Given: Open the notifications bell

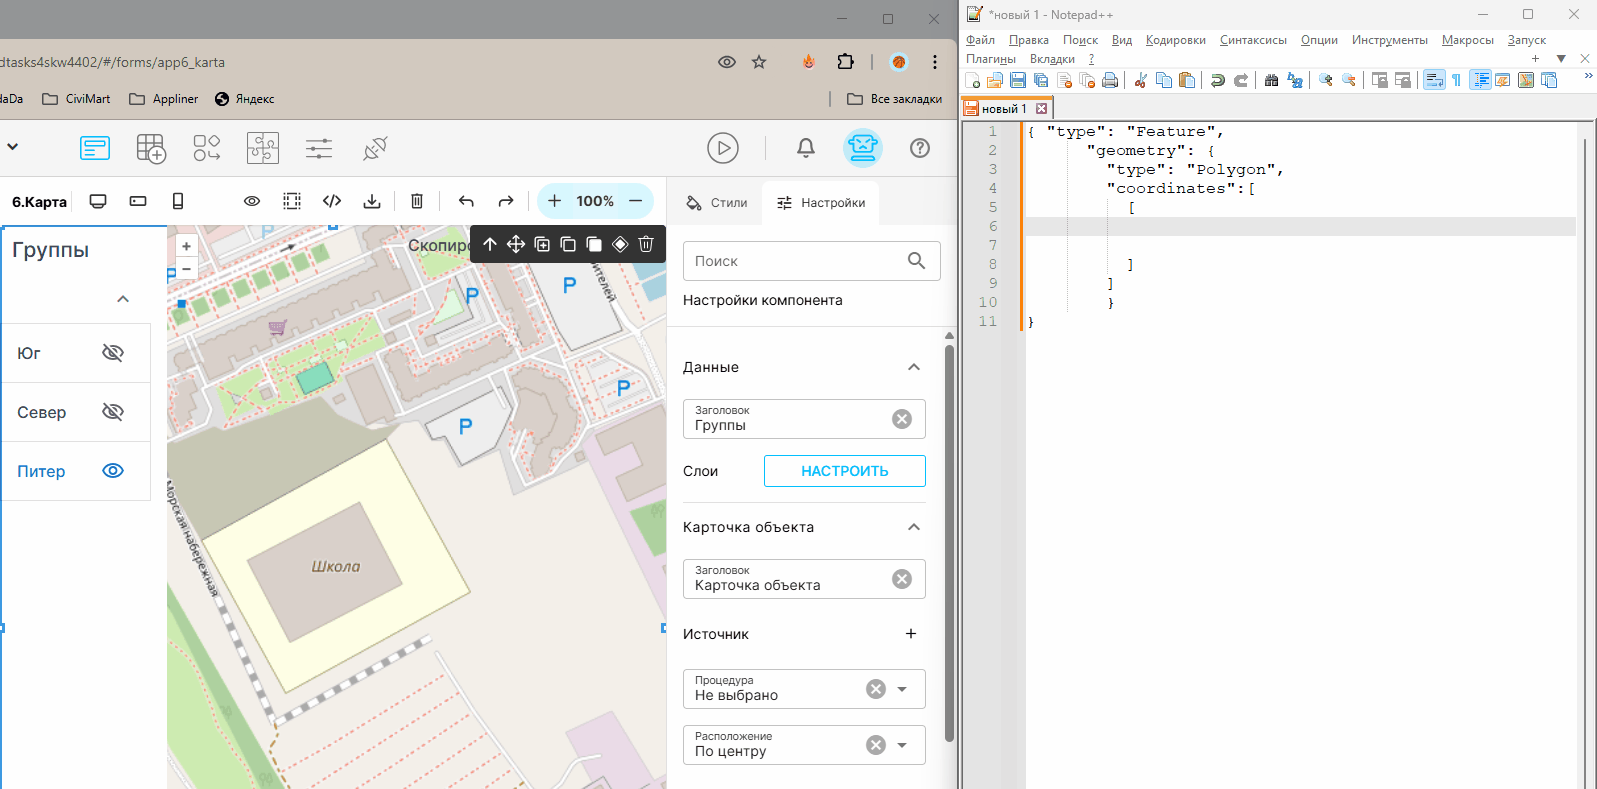Looking at the screenshot, I should tap(806, 148).
